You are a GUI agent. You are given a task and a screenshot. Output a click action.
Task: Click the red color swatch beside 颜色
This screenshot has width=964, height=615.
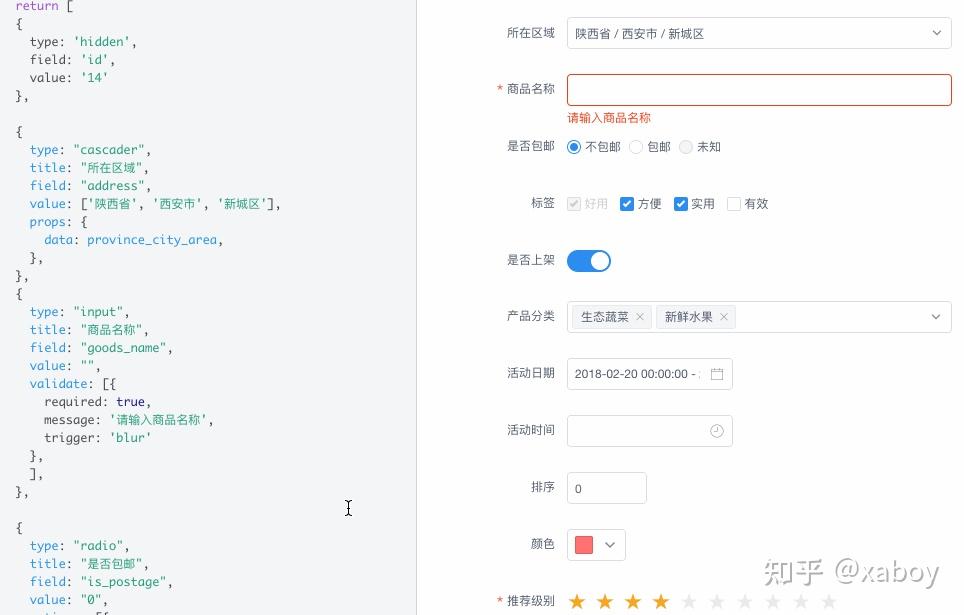[x=586, y=544]
